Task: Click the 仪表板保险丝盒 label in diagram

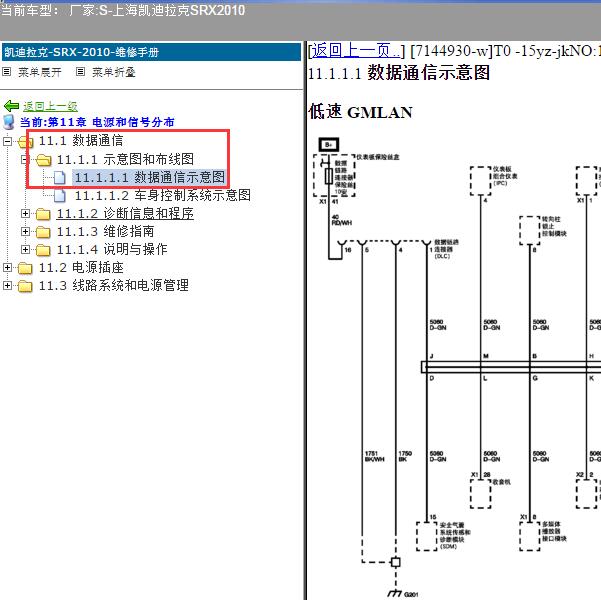Action: click(378, 157)
